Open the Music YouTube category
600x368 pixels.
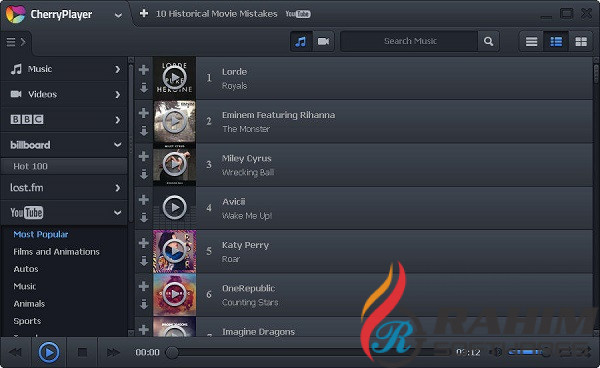24,286
